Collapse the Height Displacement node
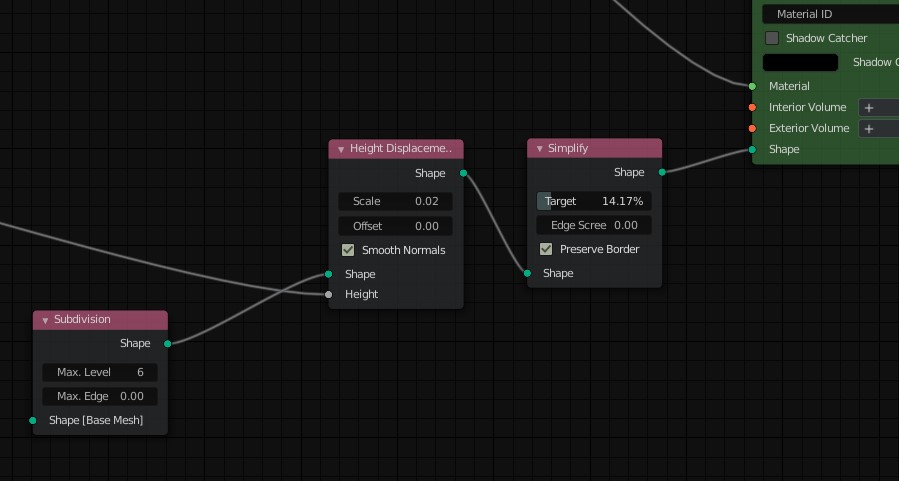Image resolution: width=899 pixels, height=481 pixels. (x=341, y=149)
